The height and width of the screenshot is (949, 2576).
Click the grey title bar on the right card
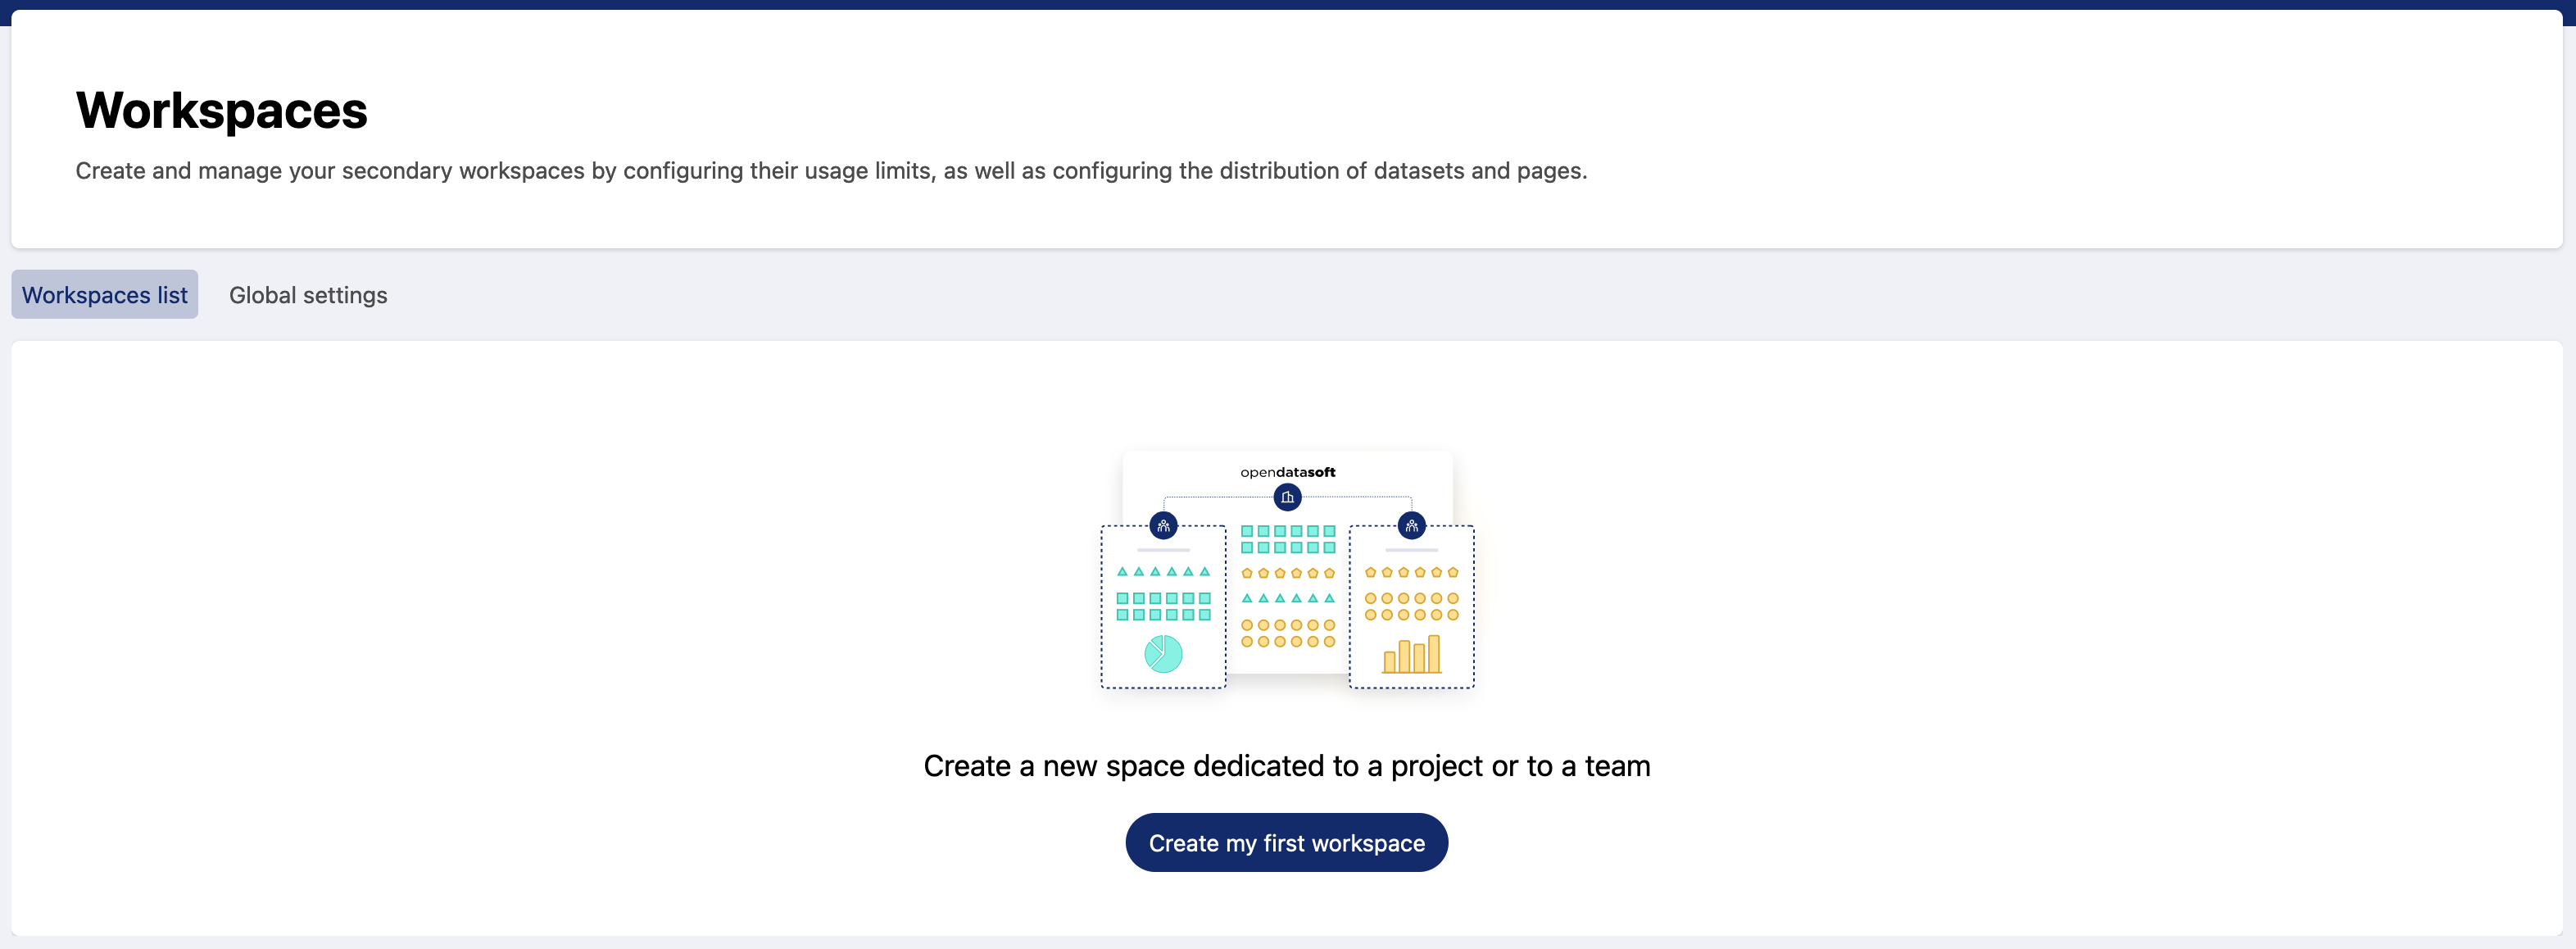coord(1411,550)
